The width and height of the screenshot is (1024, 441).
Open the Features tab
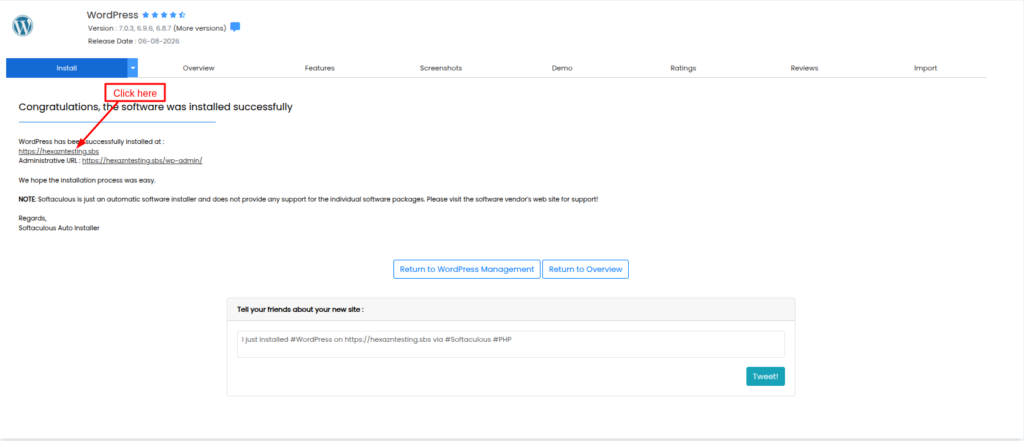pyautogui.click(x=320, y=68)
